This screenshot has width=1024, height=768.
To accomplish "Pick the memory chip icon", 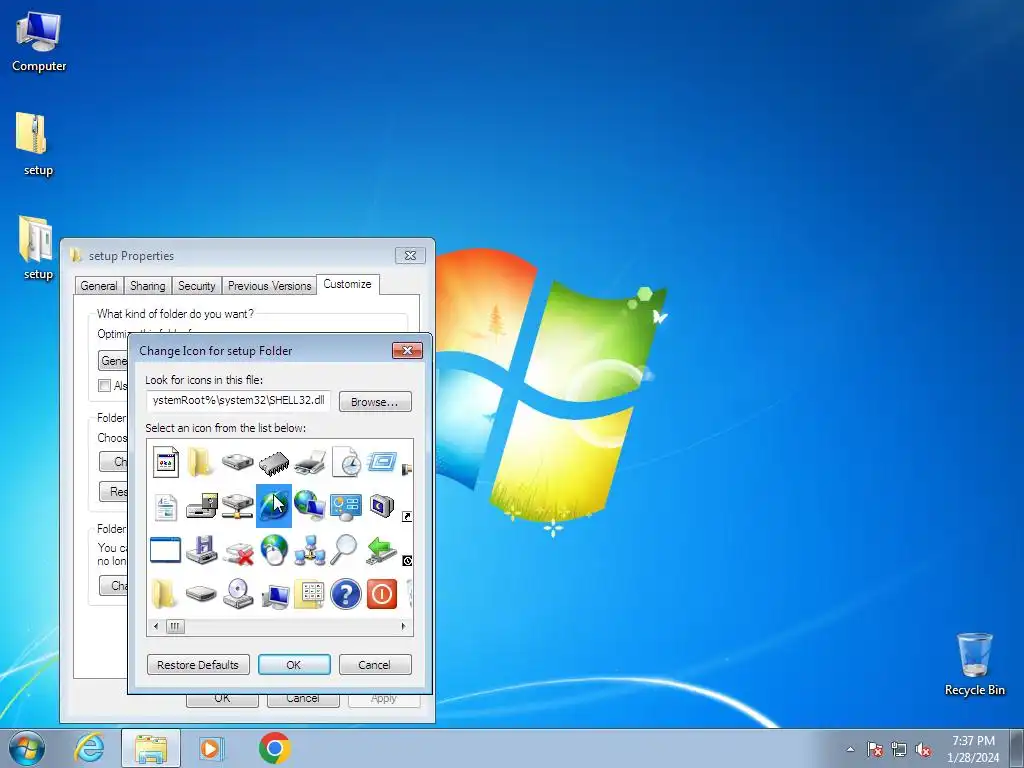I will 274,463.
